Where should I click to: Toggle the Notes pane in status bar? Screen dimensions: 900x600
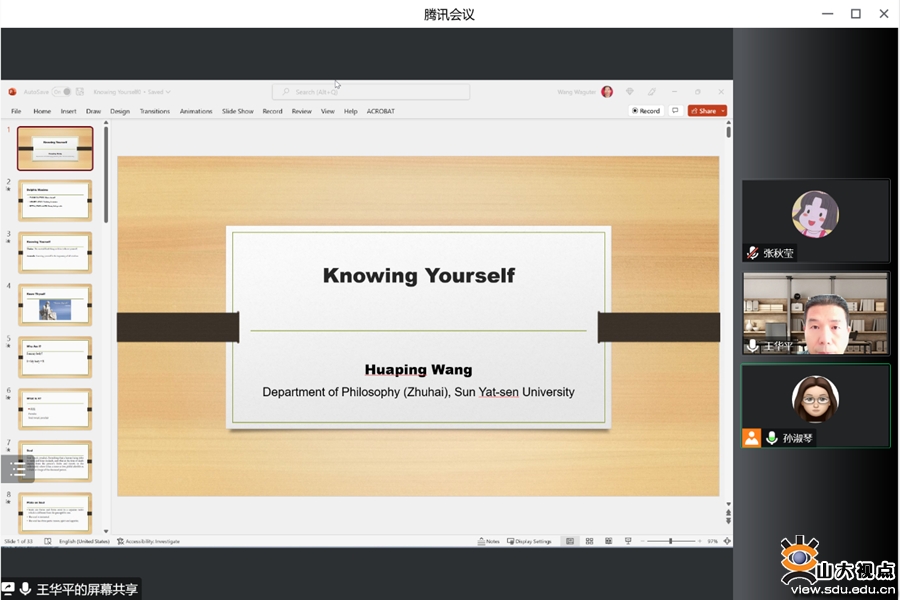click(x=489, y=541)
